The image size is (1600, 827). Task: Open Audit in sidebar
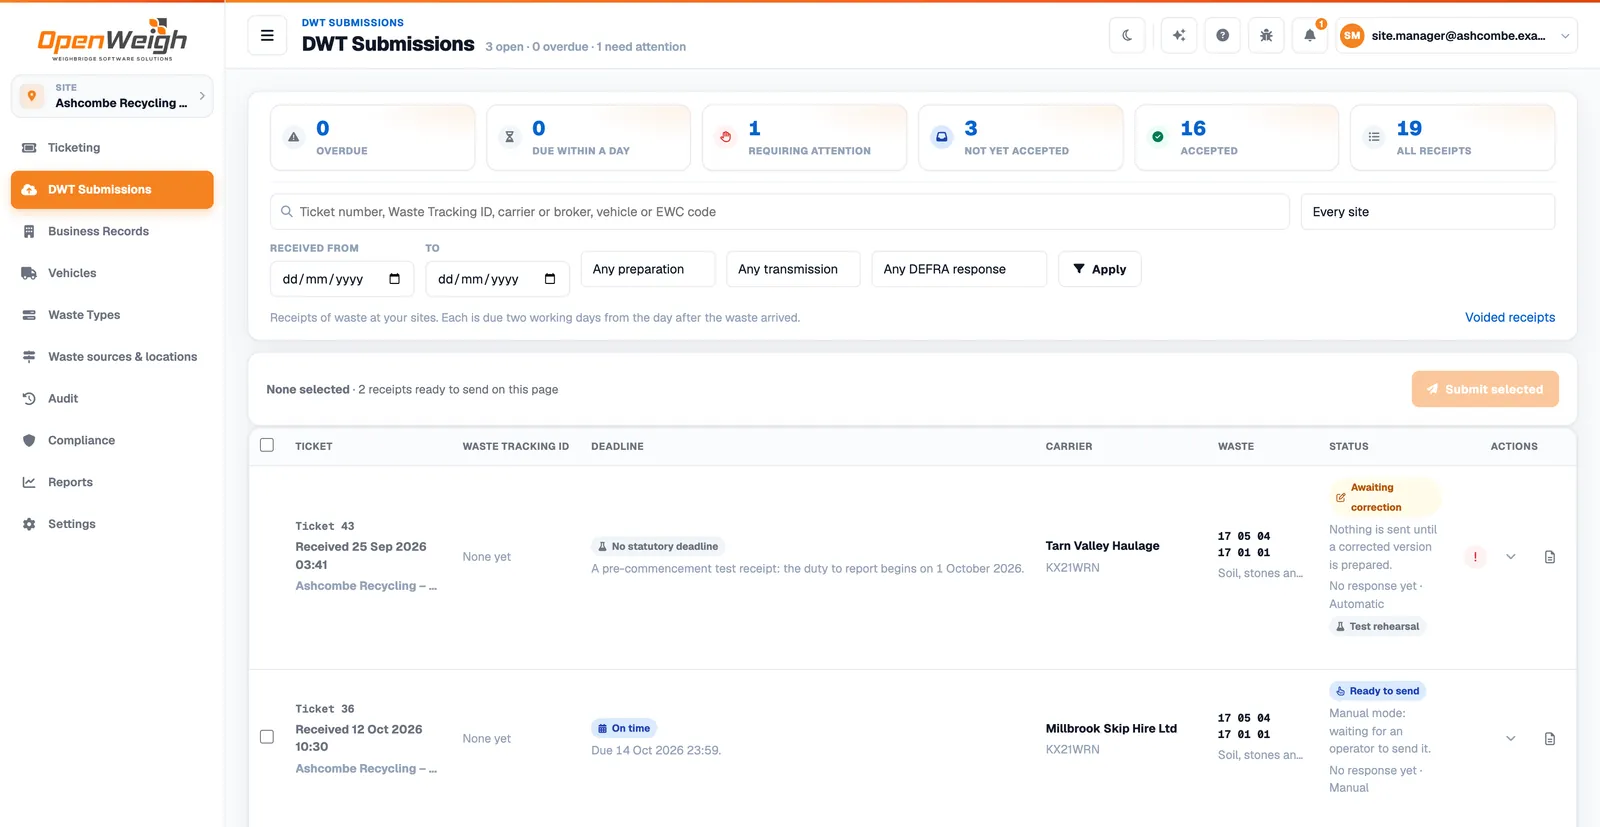click(112, 399)
